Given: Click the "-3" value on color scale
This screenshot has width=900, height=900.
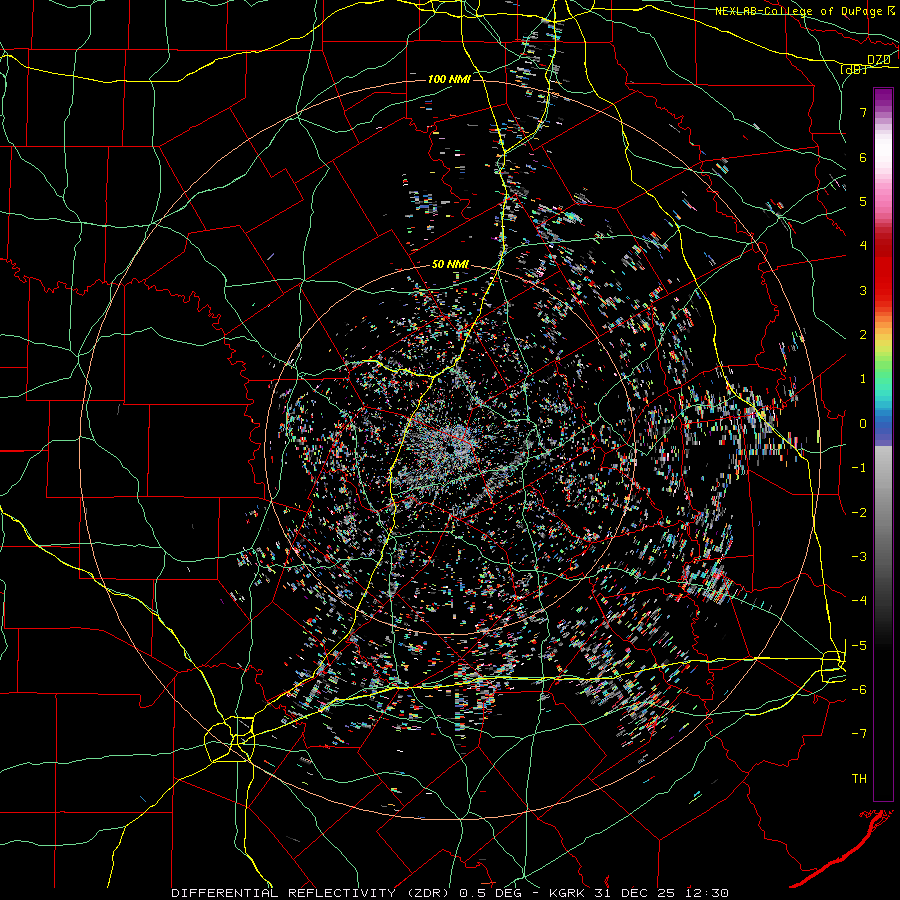Looking at the screenshot, I should click(859, 557).
